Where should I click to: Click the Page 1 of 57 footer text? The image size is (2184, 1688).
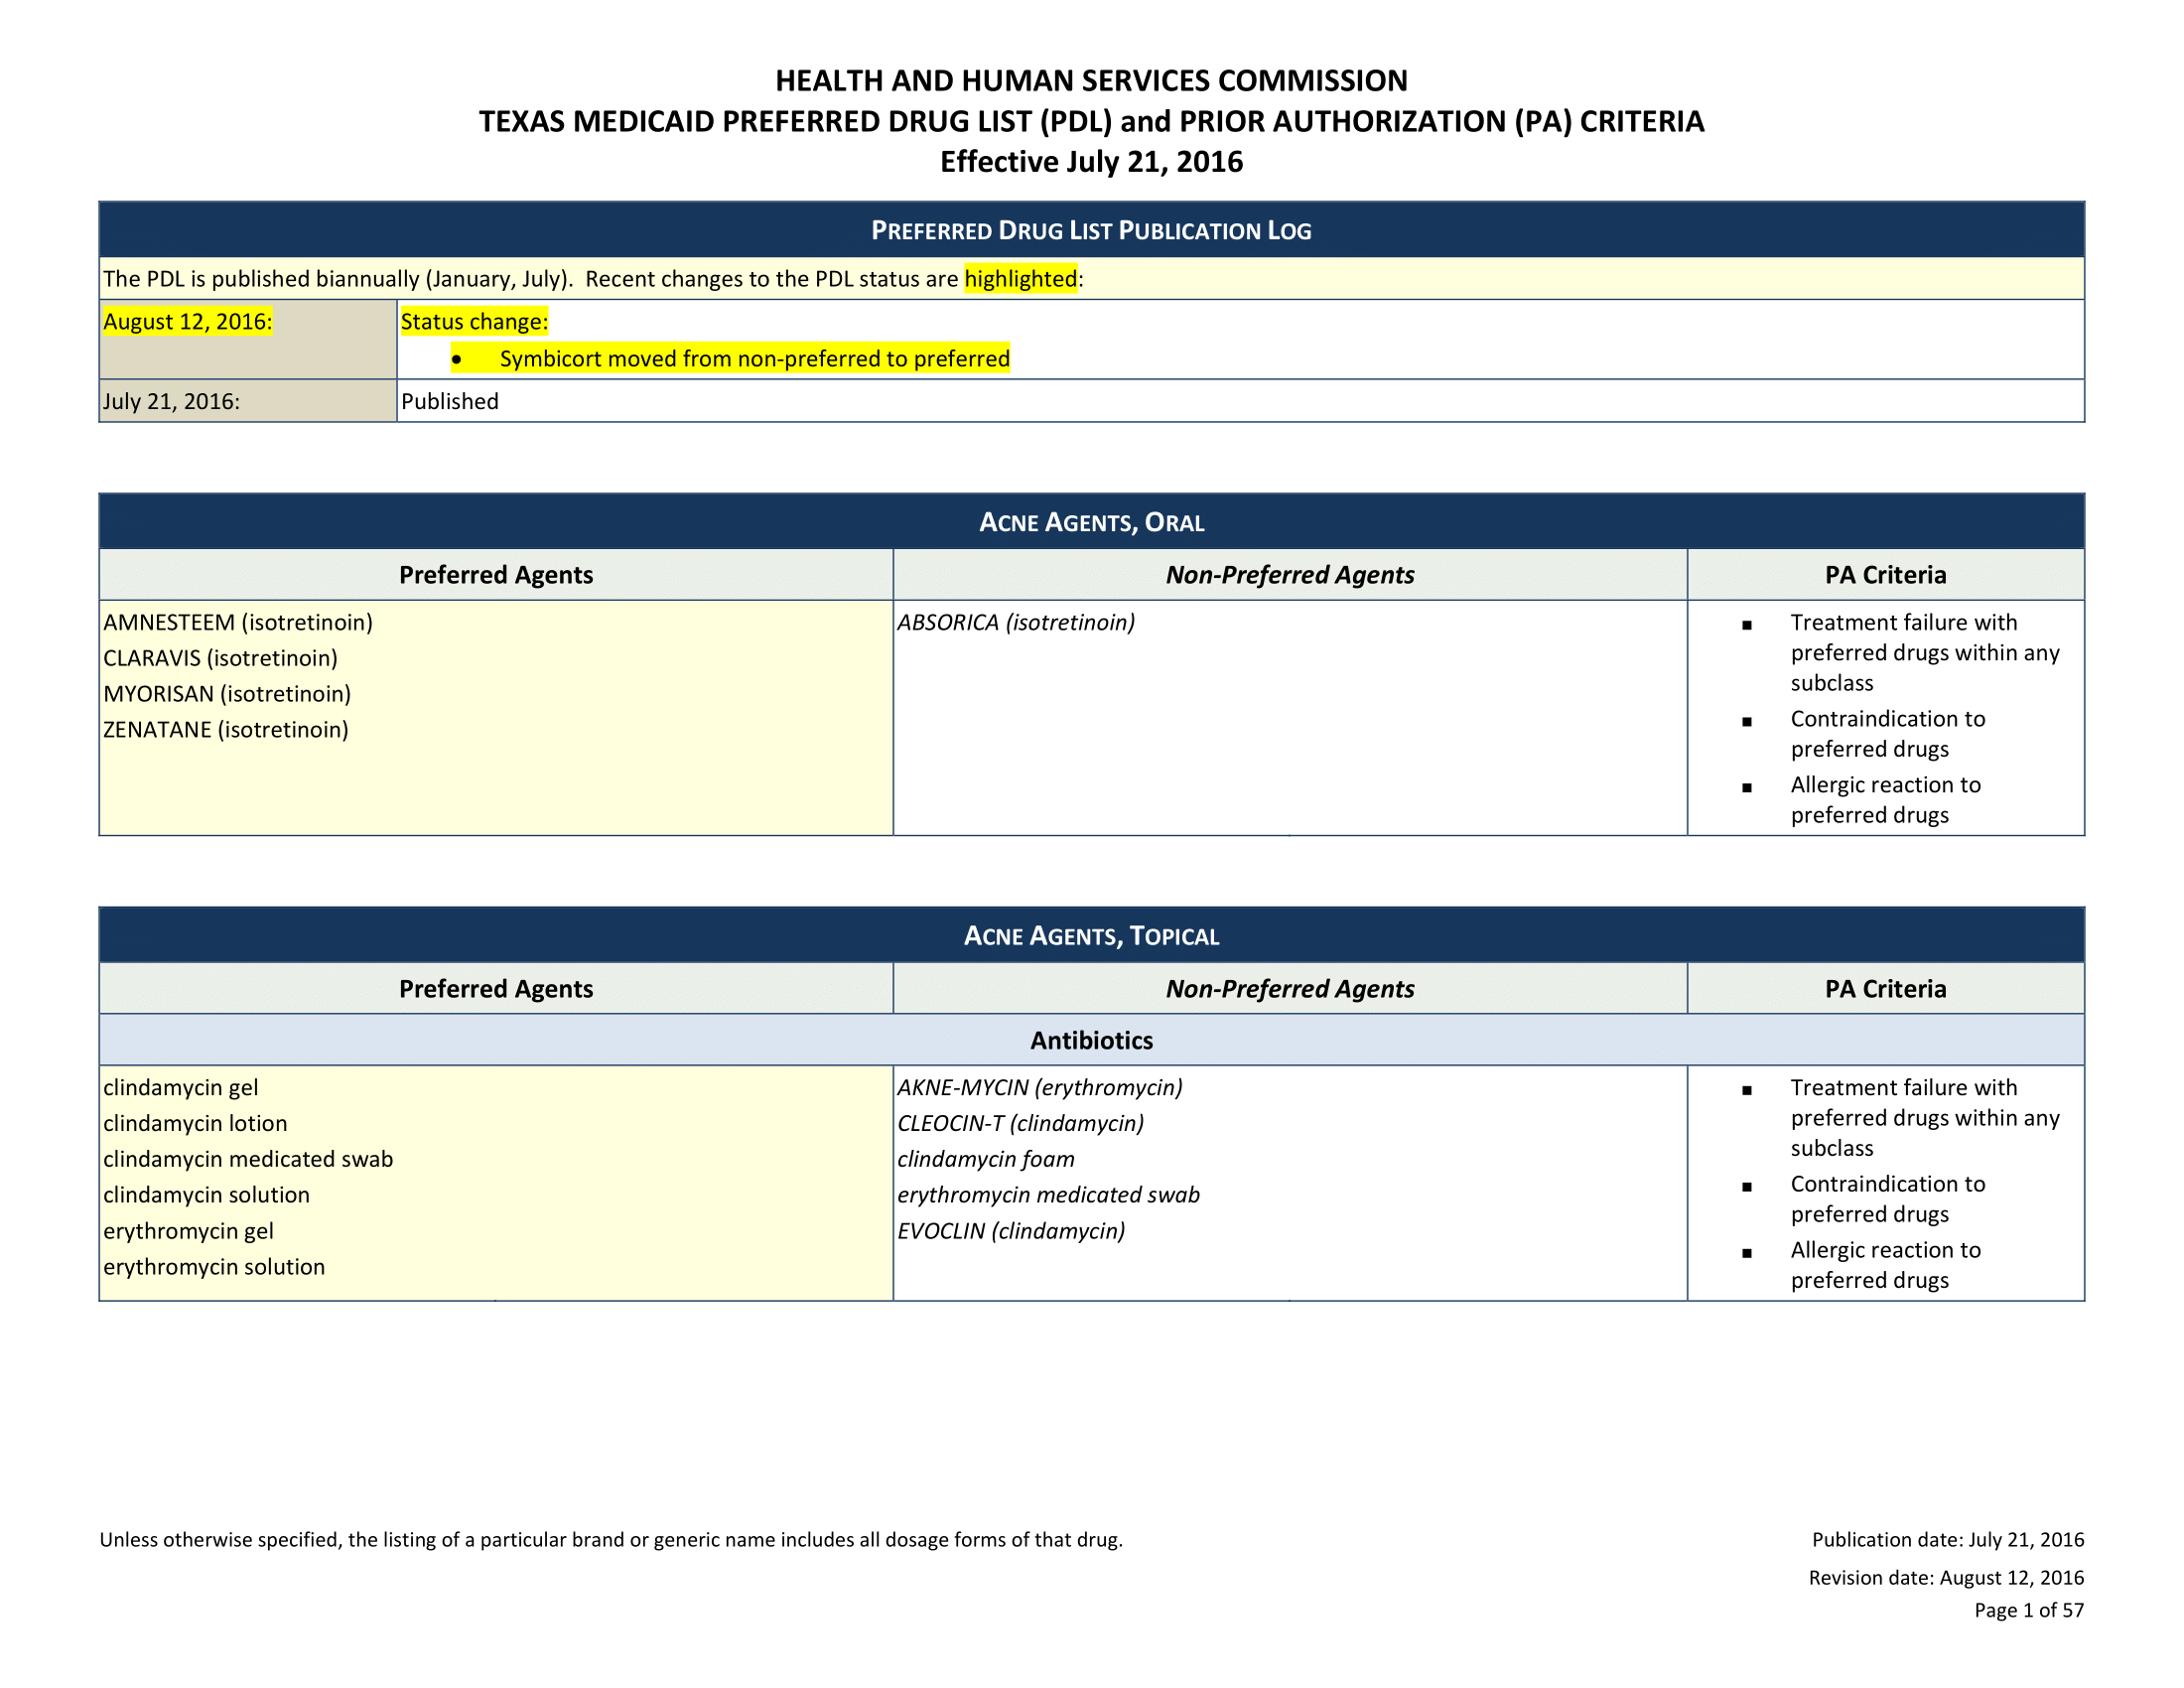[x=2028, y=1611]
